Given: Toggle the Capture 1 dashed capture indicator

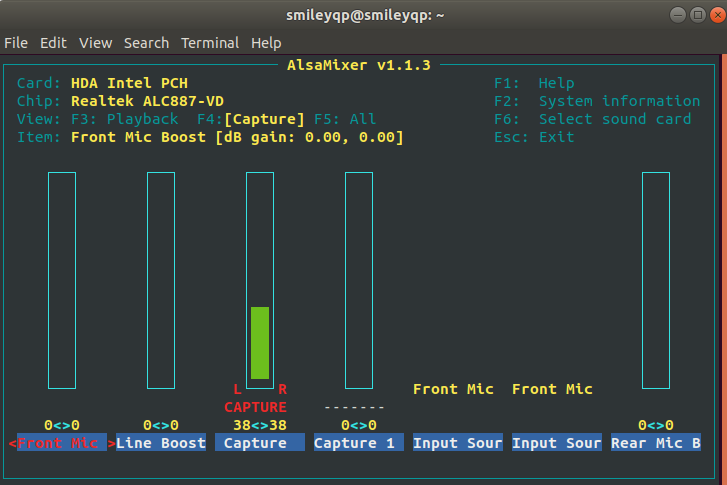Looking at the screenshot, I should point(354,407).
